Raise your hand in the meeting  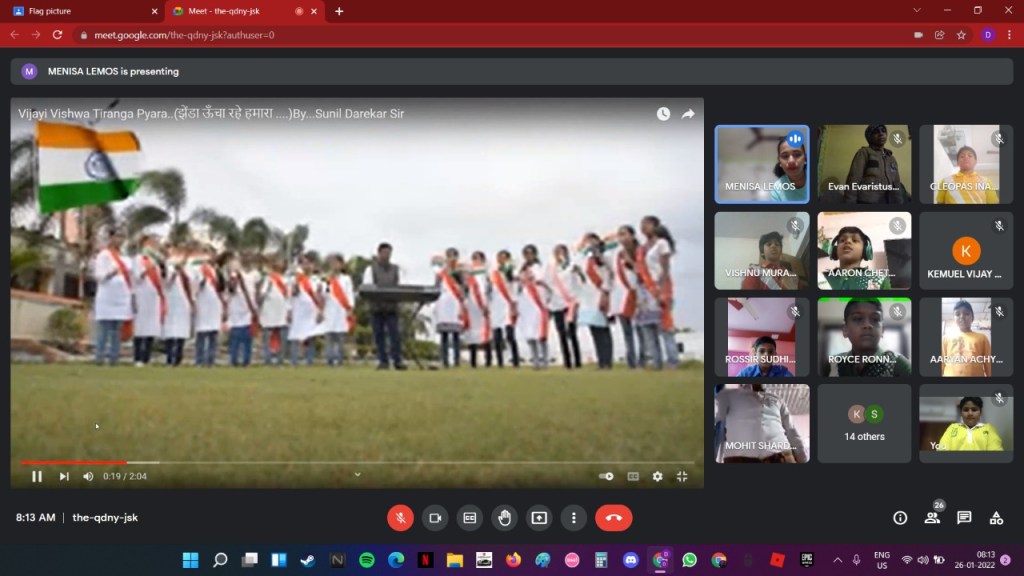pos(505,517)
